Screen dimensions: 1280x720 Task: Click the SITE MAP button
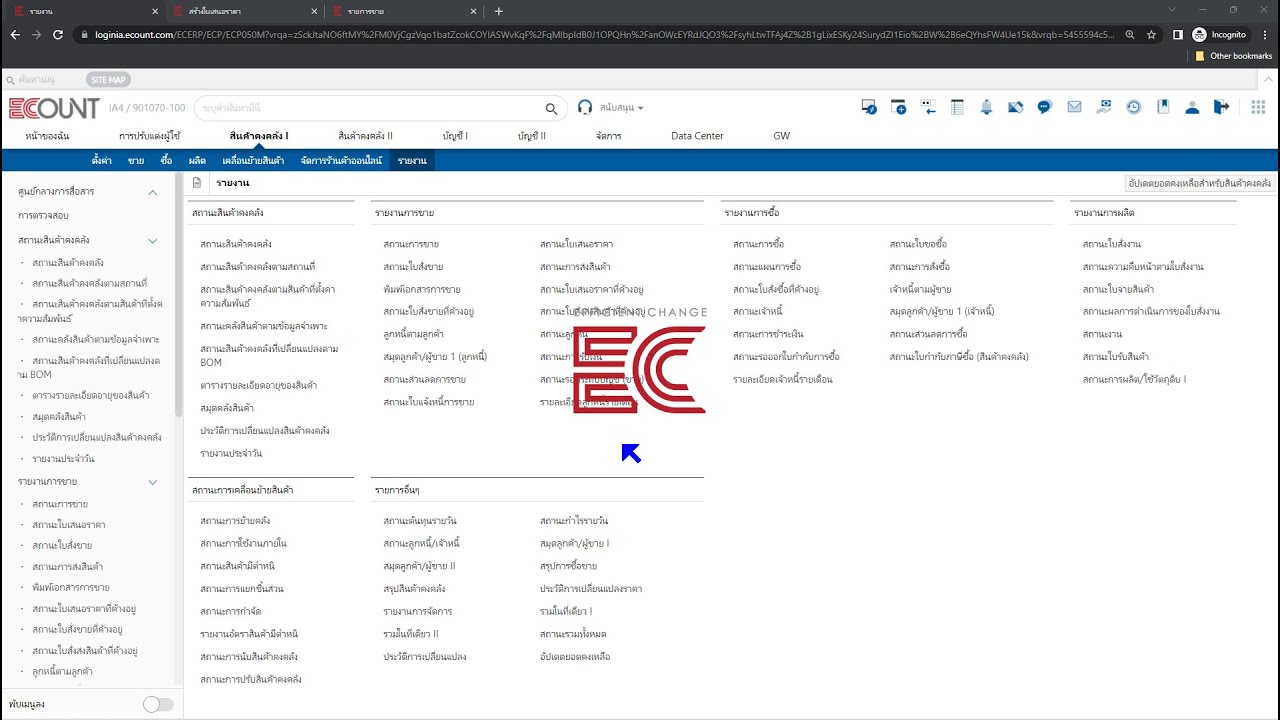click(108, 79)
